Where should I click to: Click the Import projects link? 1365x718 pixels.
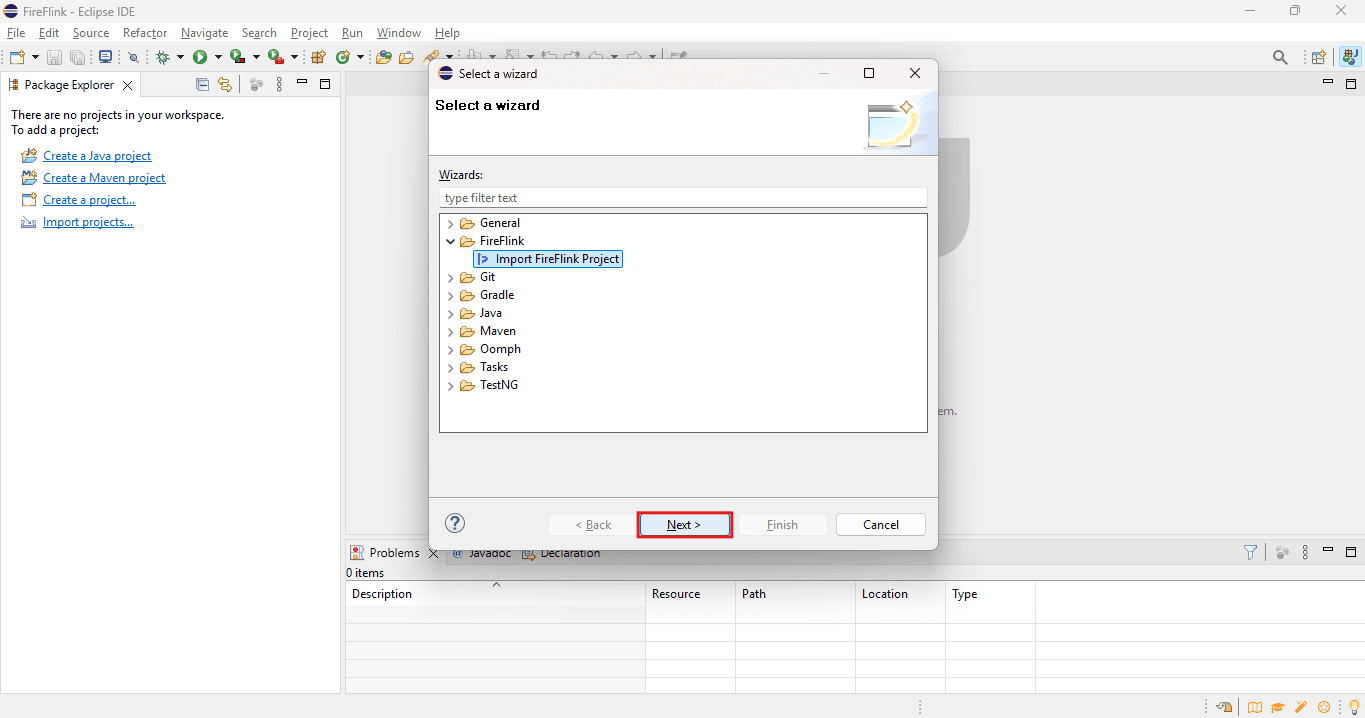point(88,222)
